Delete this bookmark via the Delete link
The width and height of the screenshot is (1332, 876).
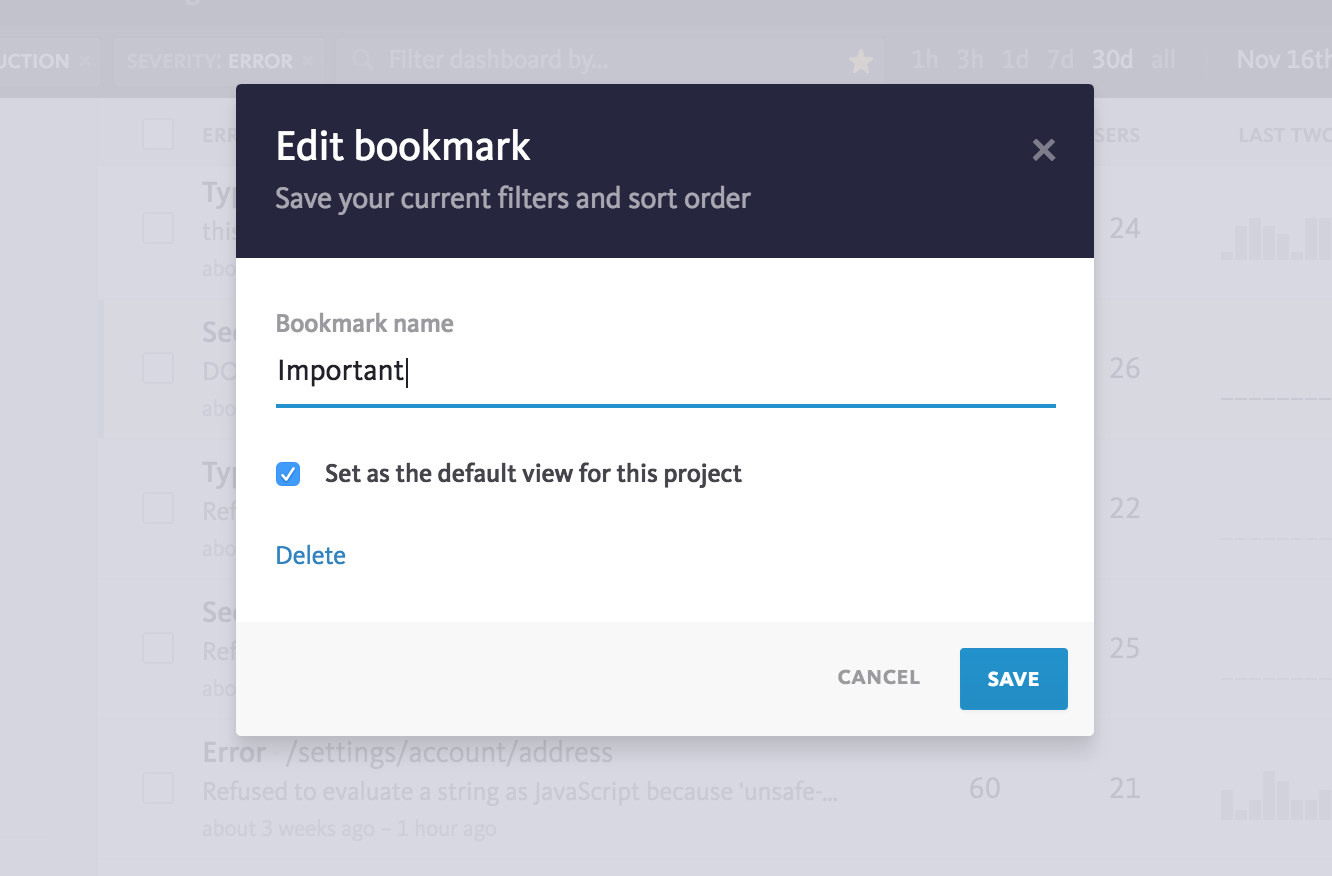310,555
